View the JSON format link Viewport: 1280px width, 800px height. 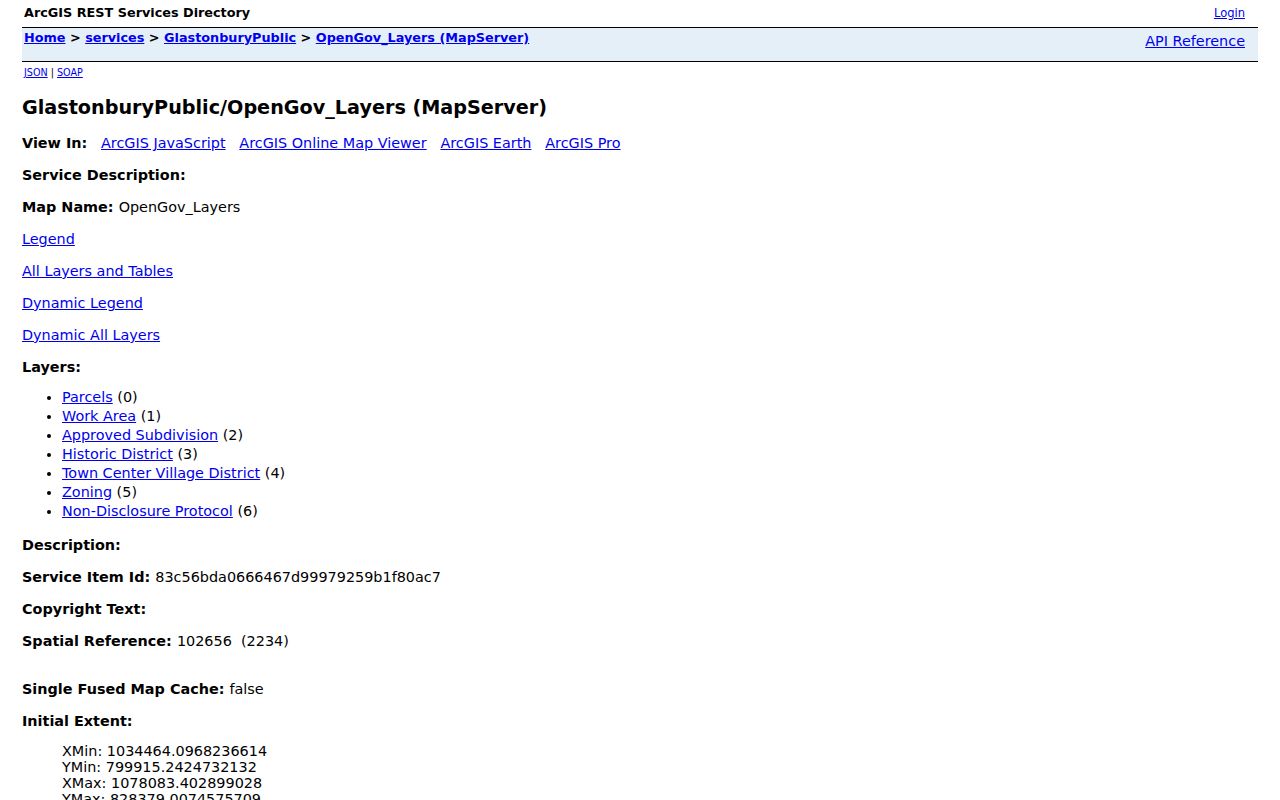tap(35, 72)
